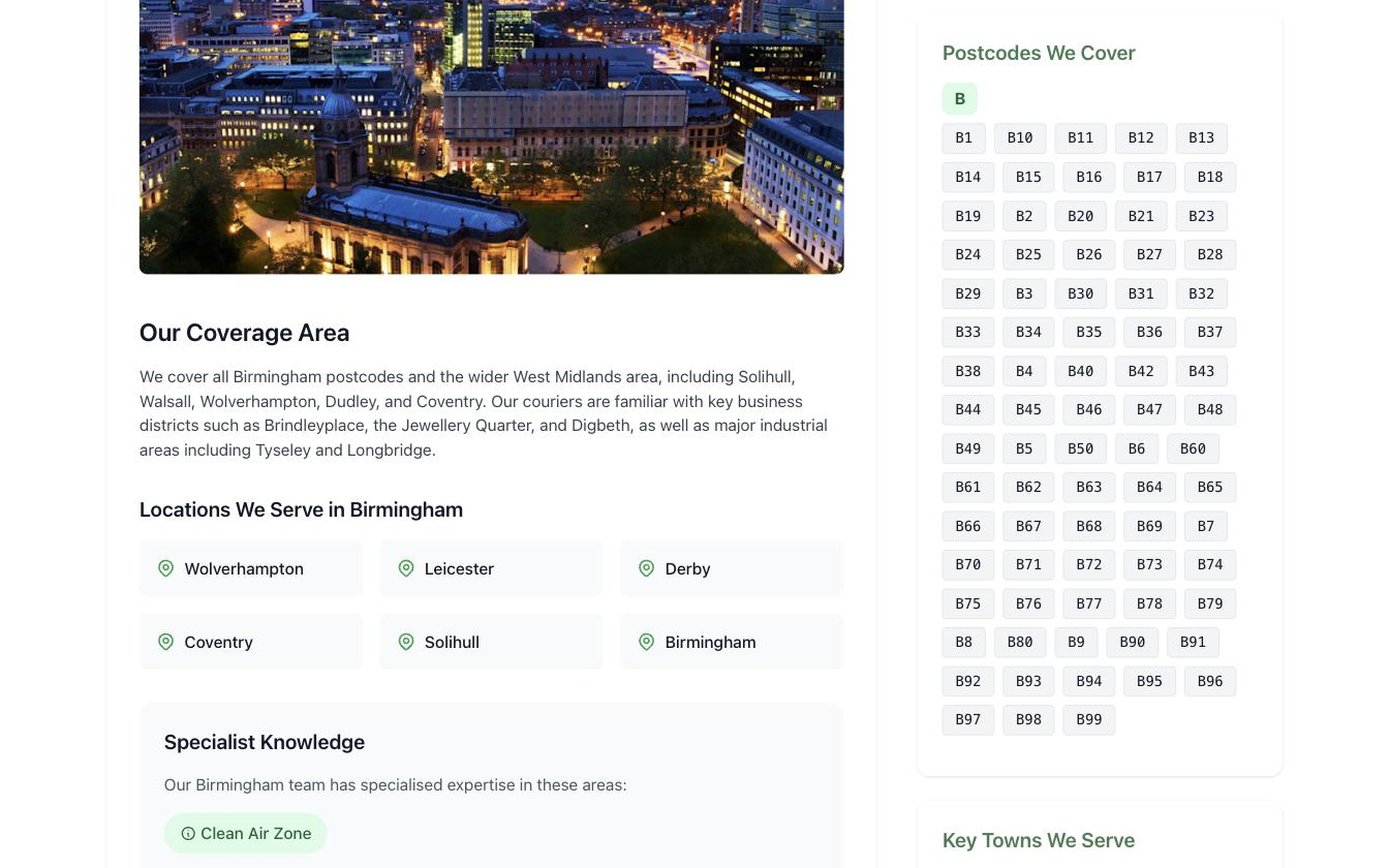
Task: Click the pin icon beside Solihull
Action: 406,642
